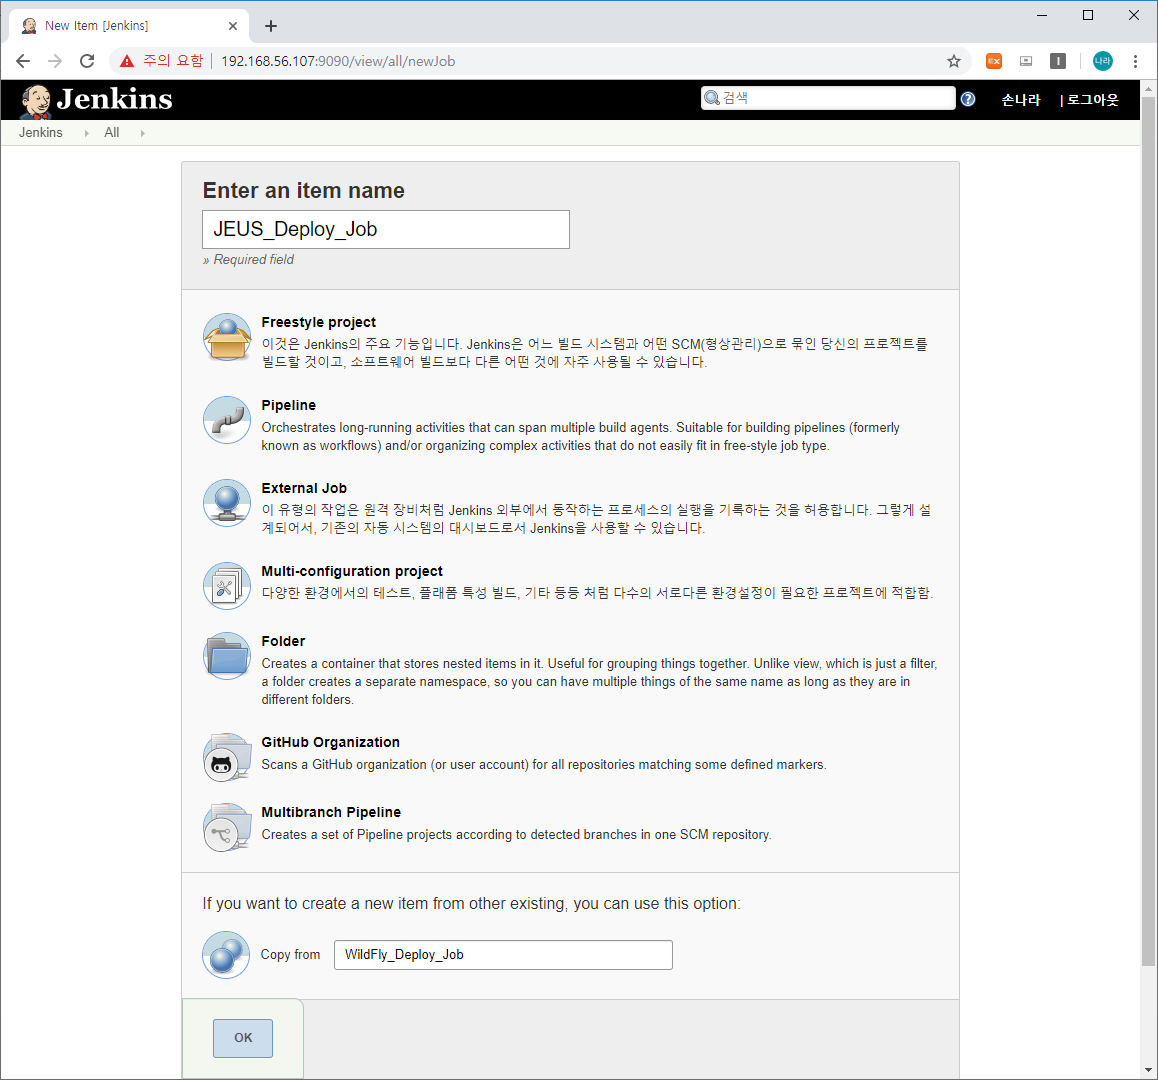Select the Freestyle project title

tap(318, 322)
